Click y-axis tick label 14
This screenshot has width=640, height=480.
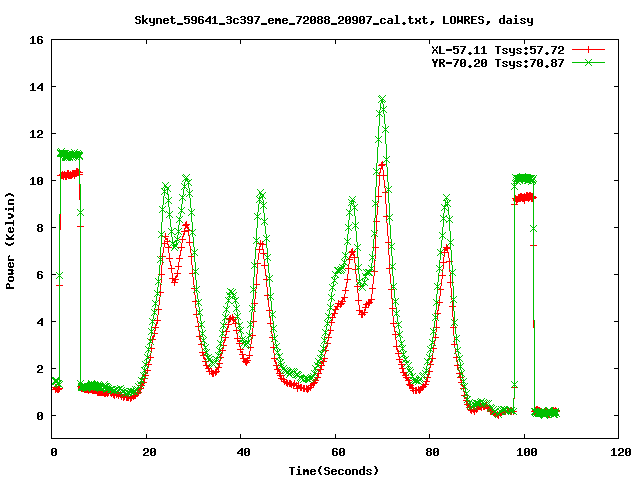36,87
